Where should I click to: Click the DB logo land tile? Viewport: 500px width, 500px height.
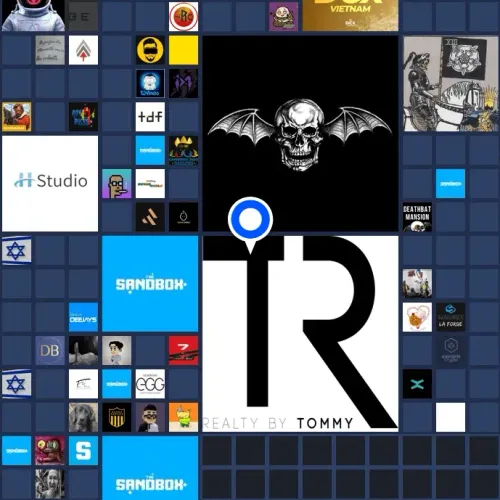click(x=50, y=350)
